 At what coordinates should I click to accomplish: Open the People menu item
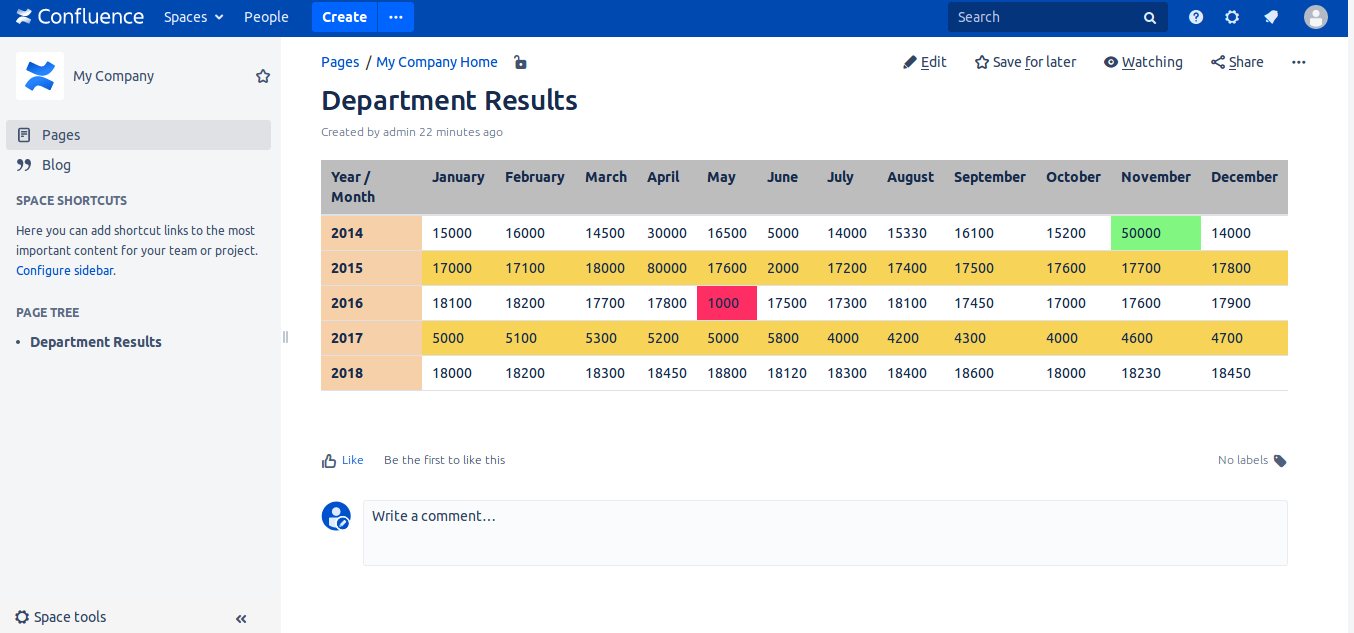[x=266, y=17]
